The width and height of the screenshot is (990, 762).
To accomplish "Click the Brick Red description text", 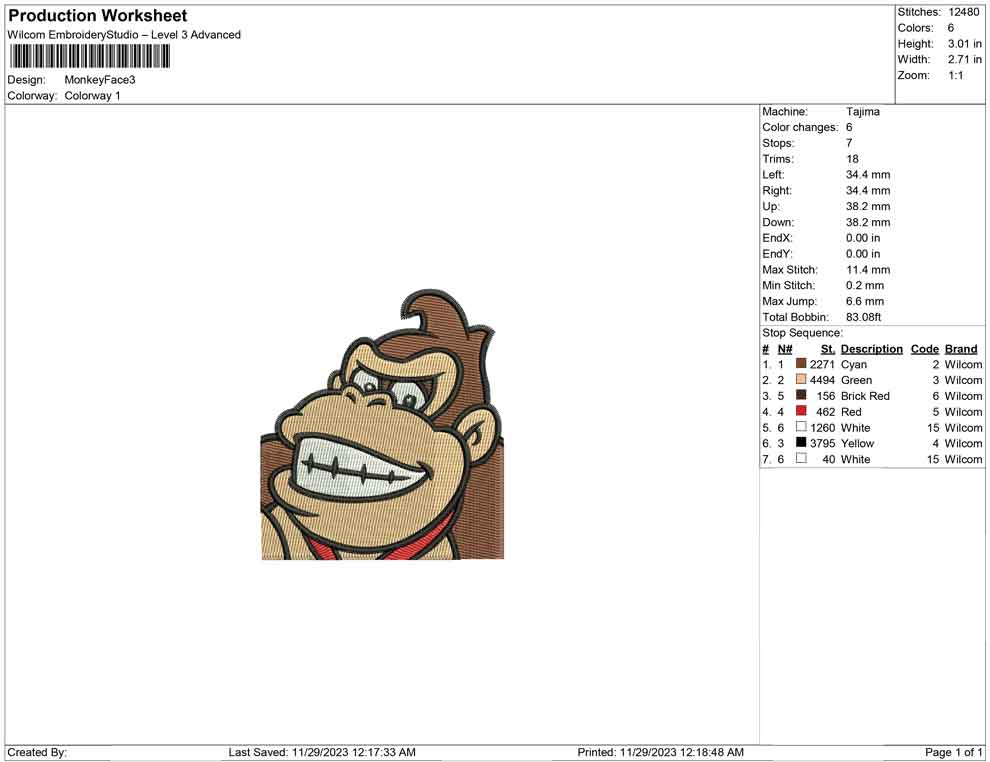I will click(x=865, y=396).
